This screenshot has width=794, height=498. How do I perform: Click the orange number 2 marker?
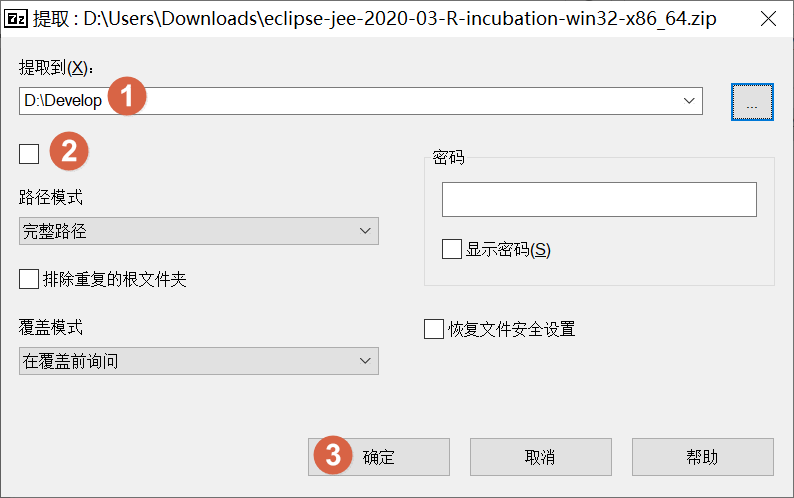pos(69,152)
